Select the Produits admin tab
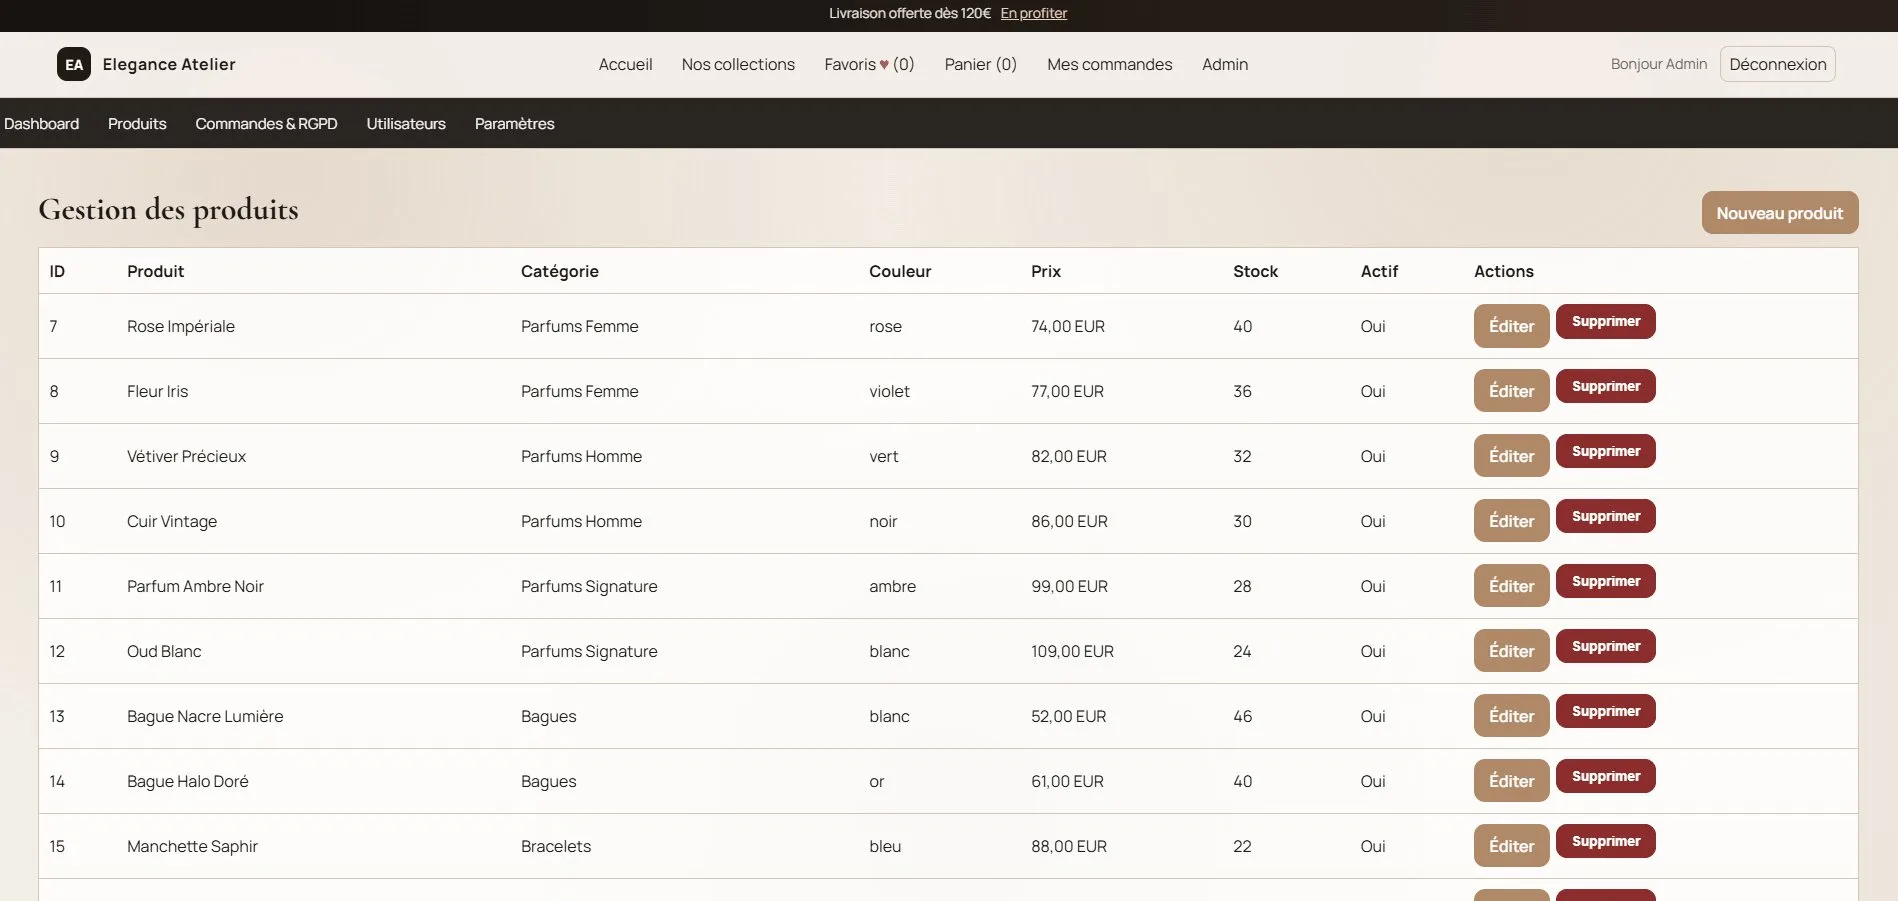 tap(137, 123)
